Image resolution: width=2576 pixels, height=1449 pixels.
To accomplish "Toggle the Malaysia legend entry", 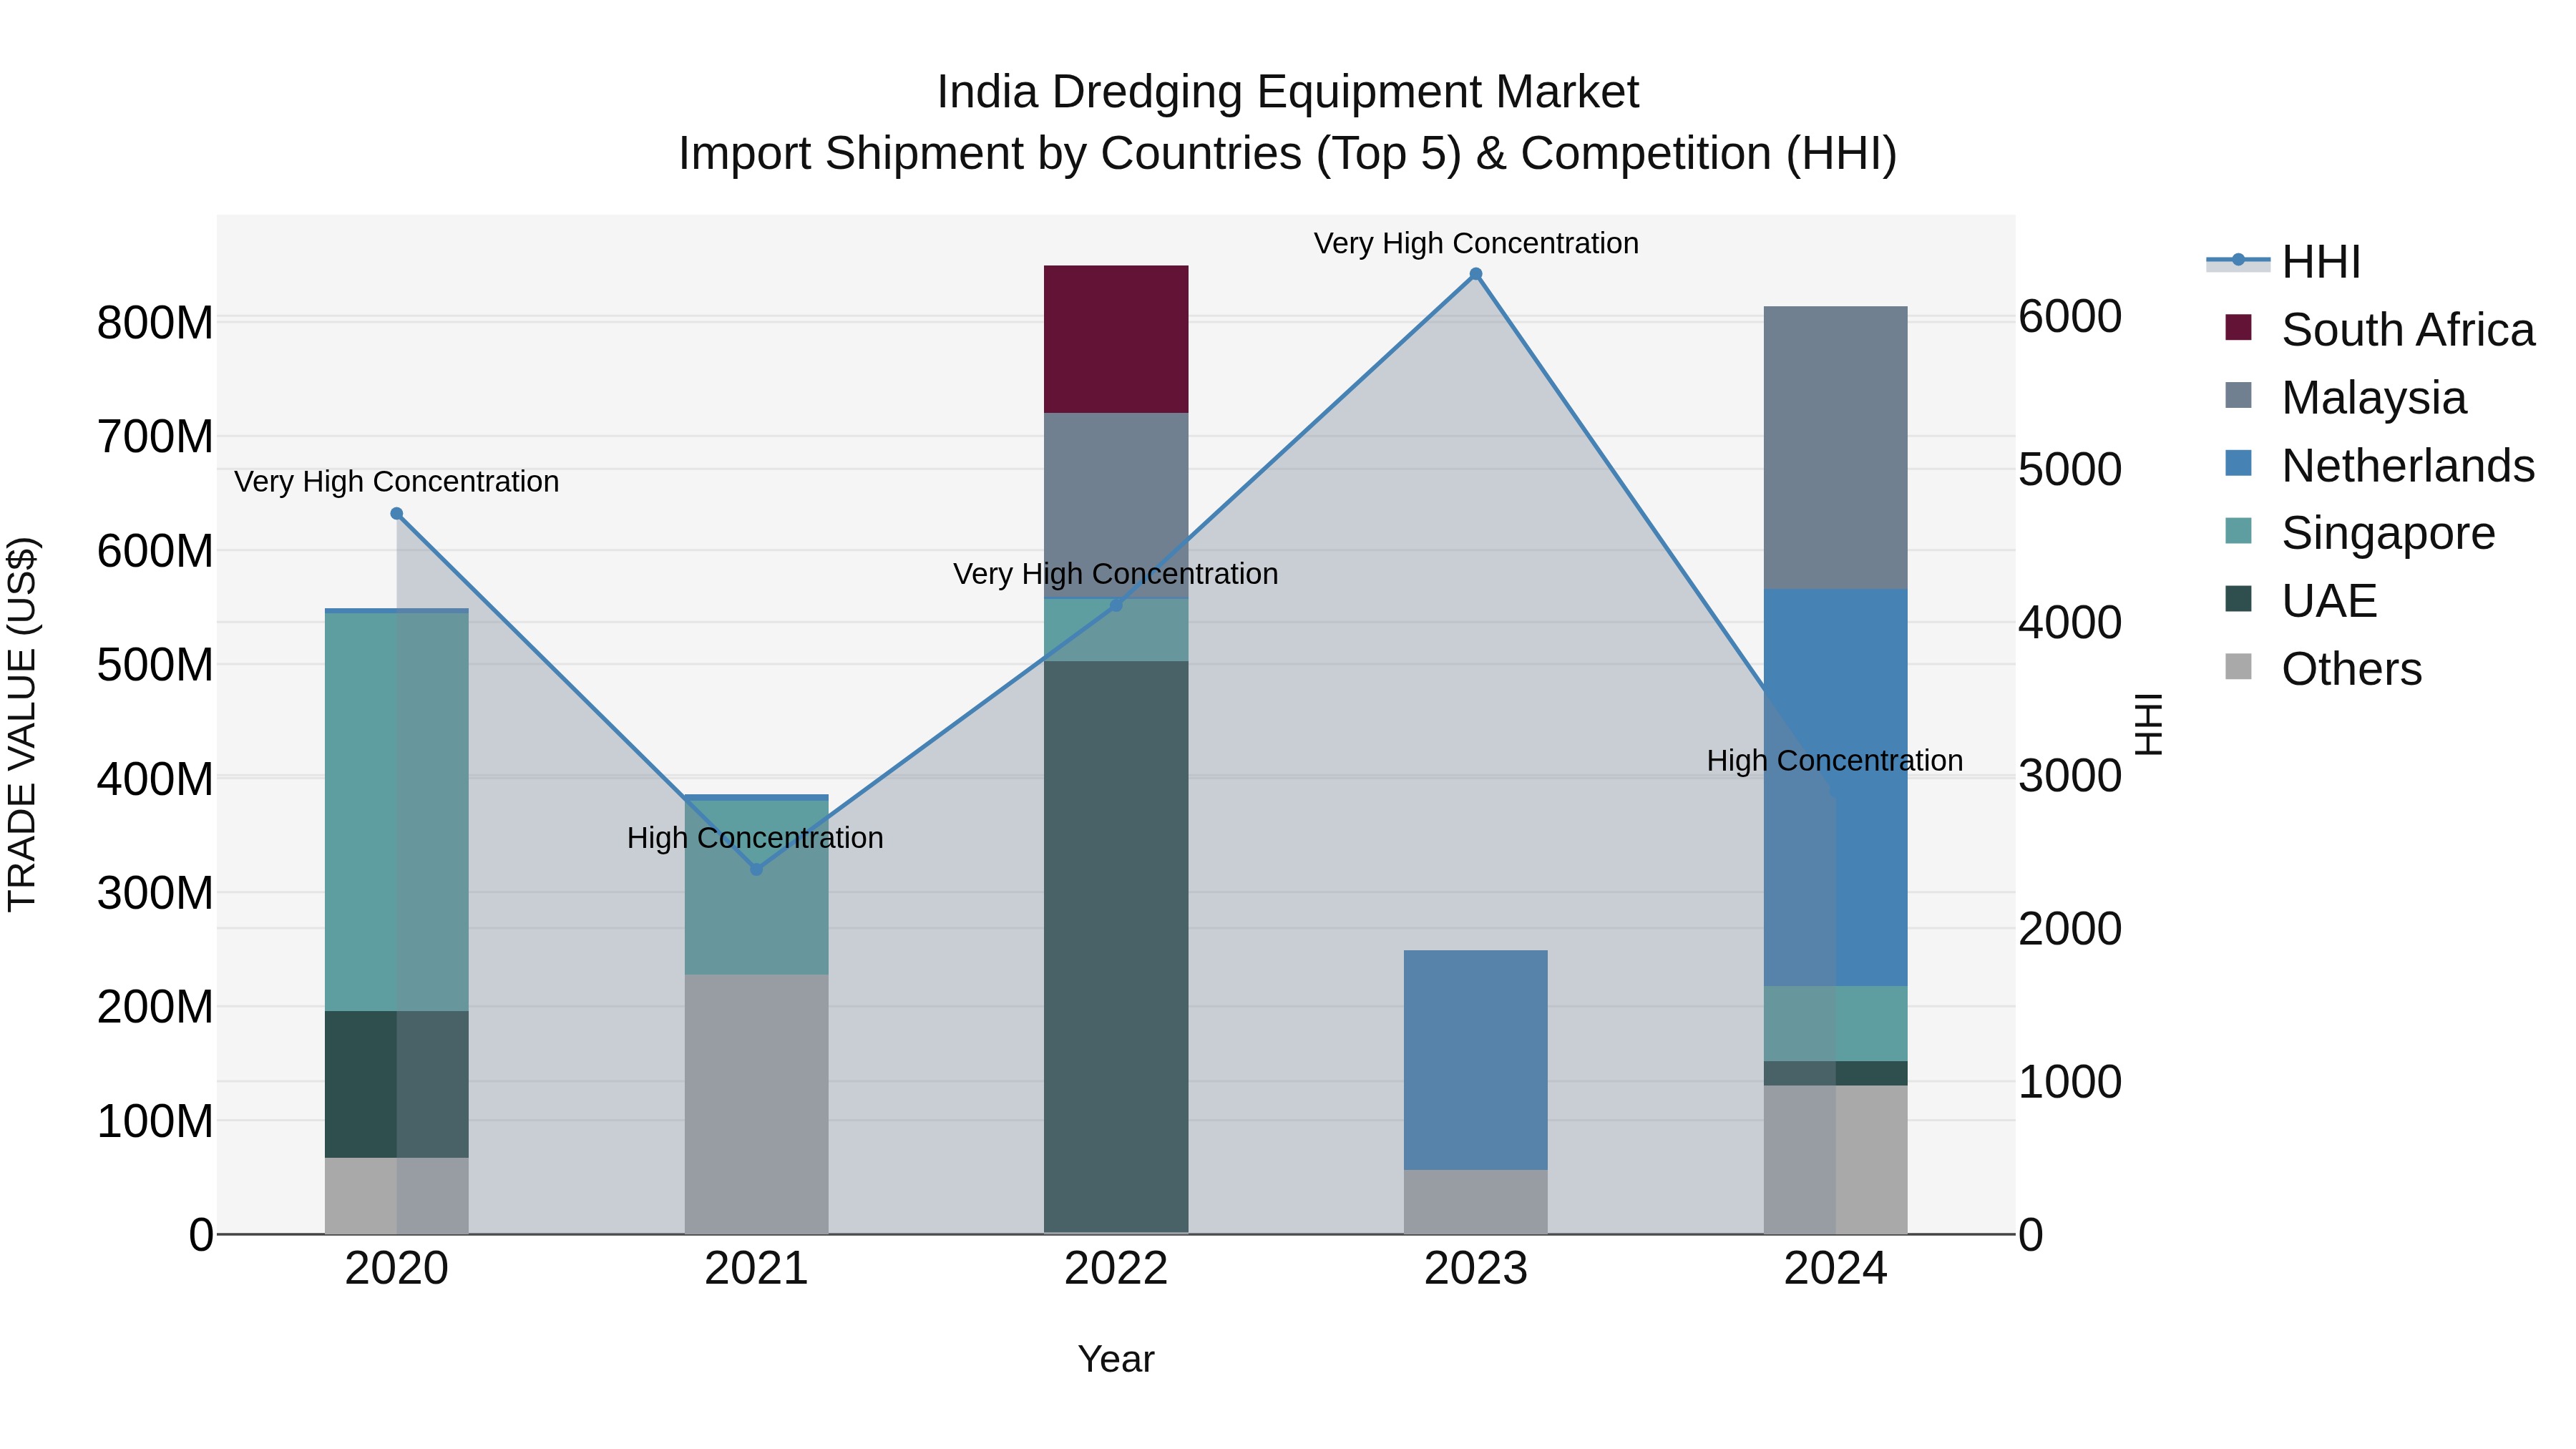I will coord(2345,397).
